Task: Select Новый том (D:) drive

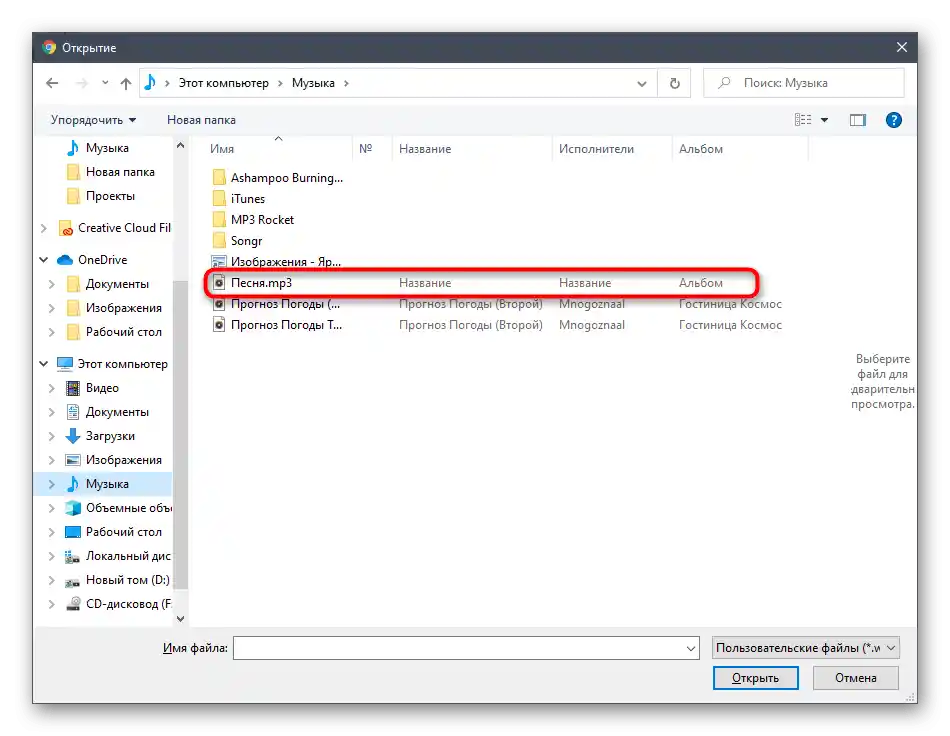Action: pyautogui.click(x=118, y=580)
